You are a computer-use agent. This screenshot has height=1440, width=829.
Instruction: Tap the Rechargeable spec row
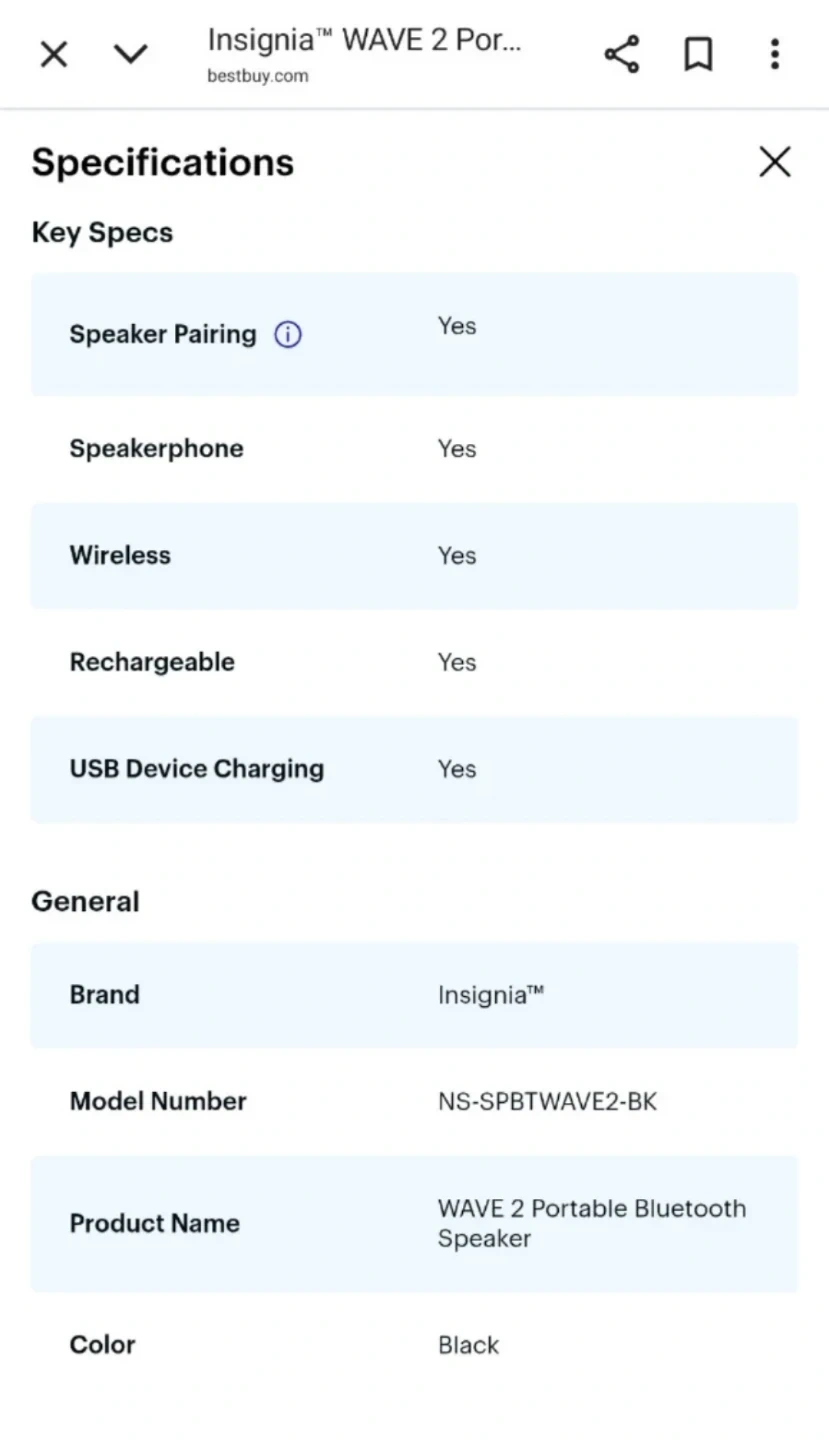tap(414, 662)
